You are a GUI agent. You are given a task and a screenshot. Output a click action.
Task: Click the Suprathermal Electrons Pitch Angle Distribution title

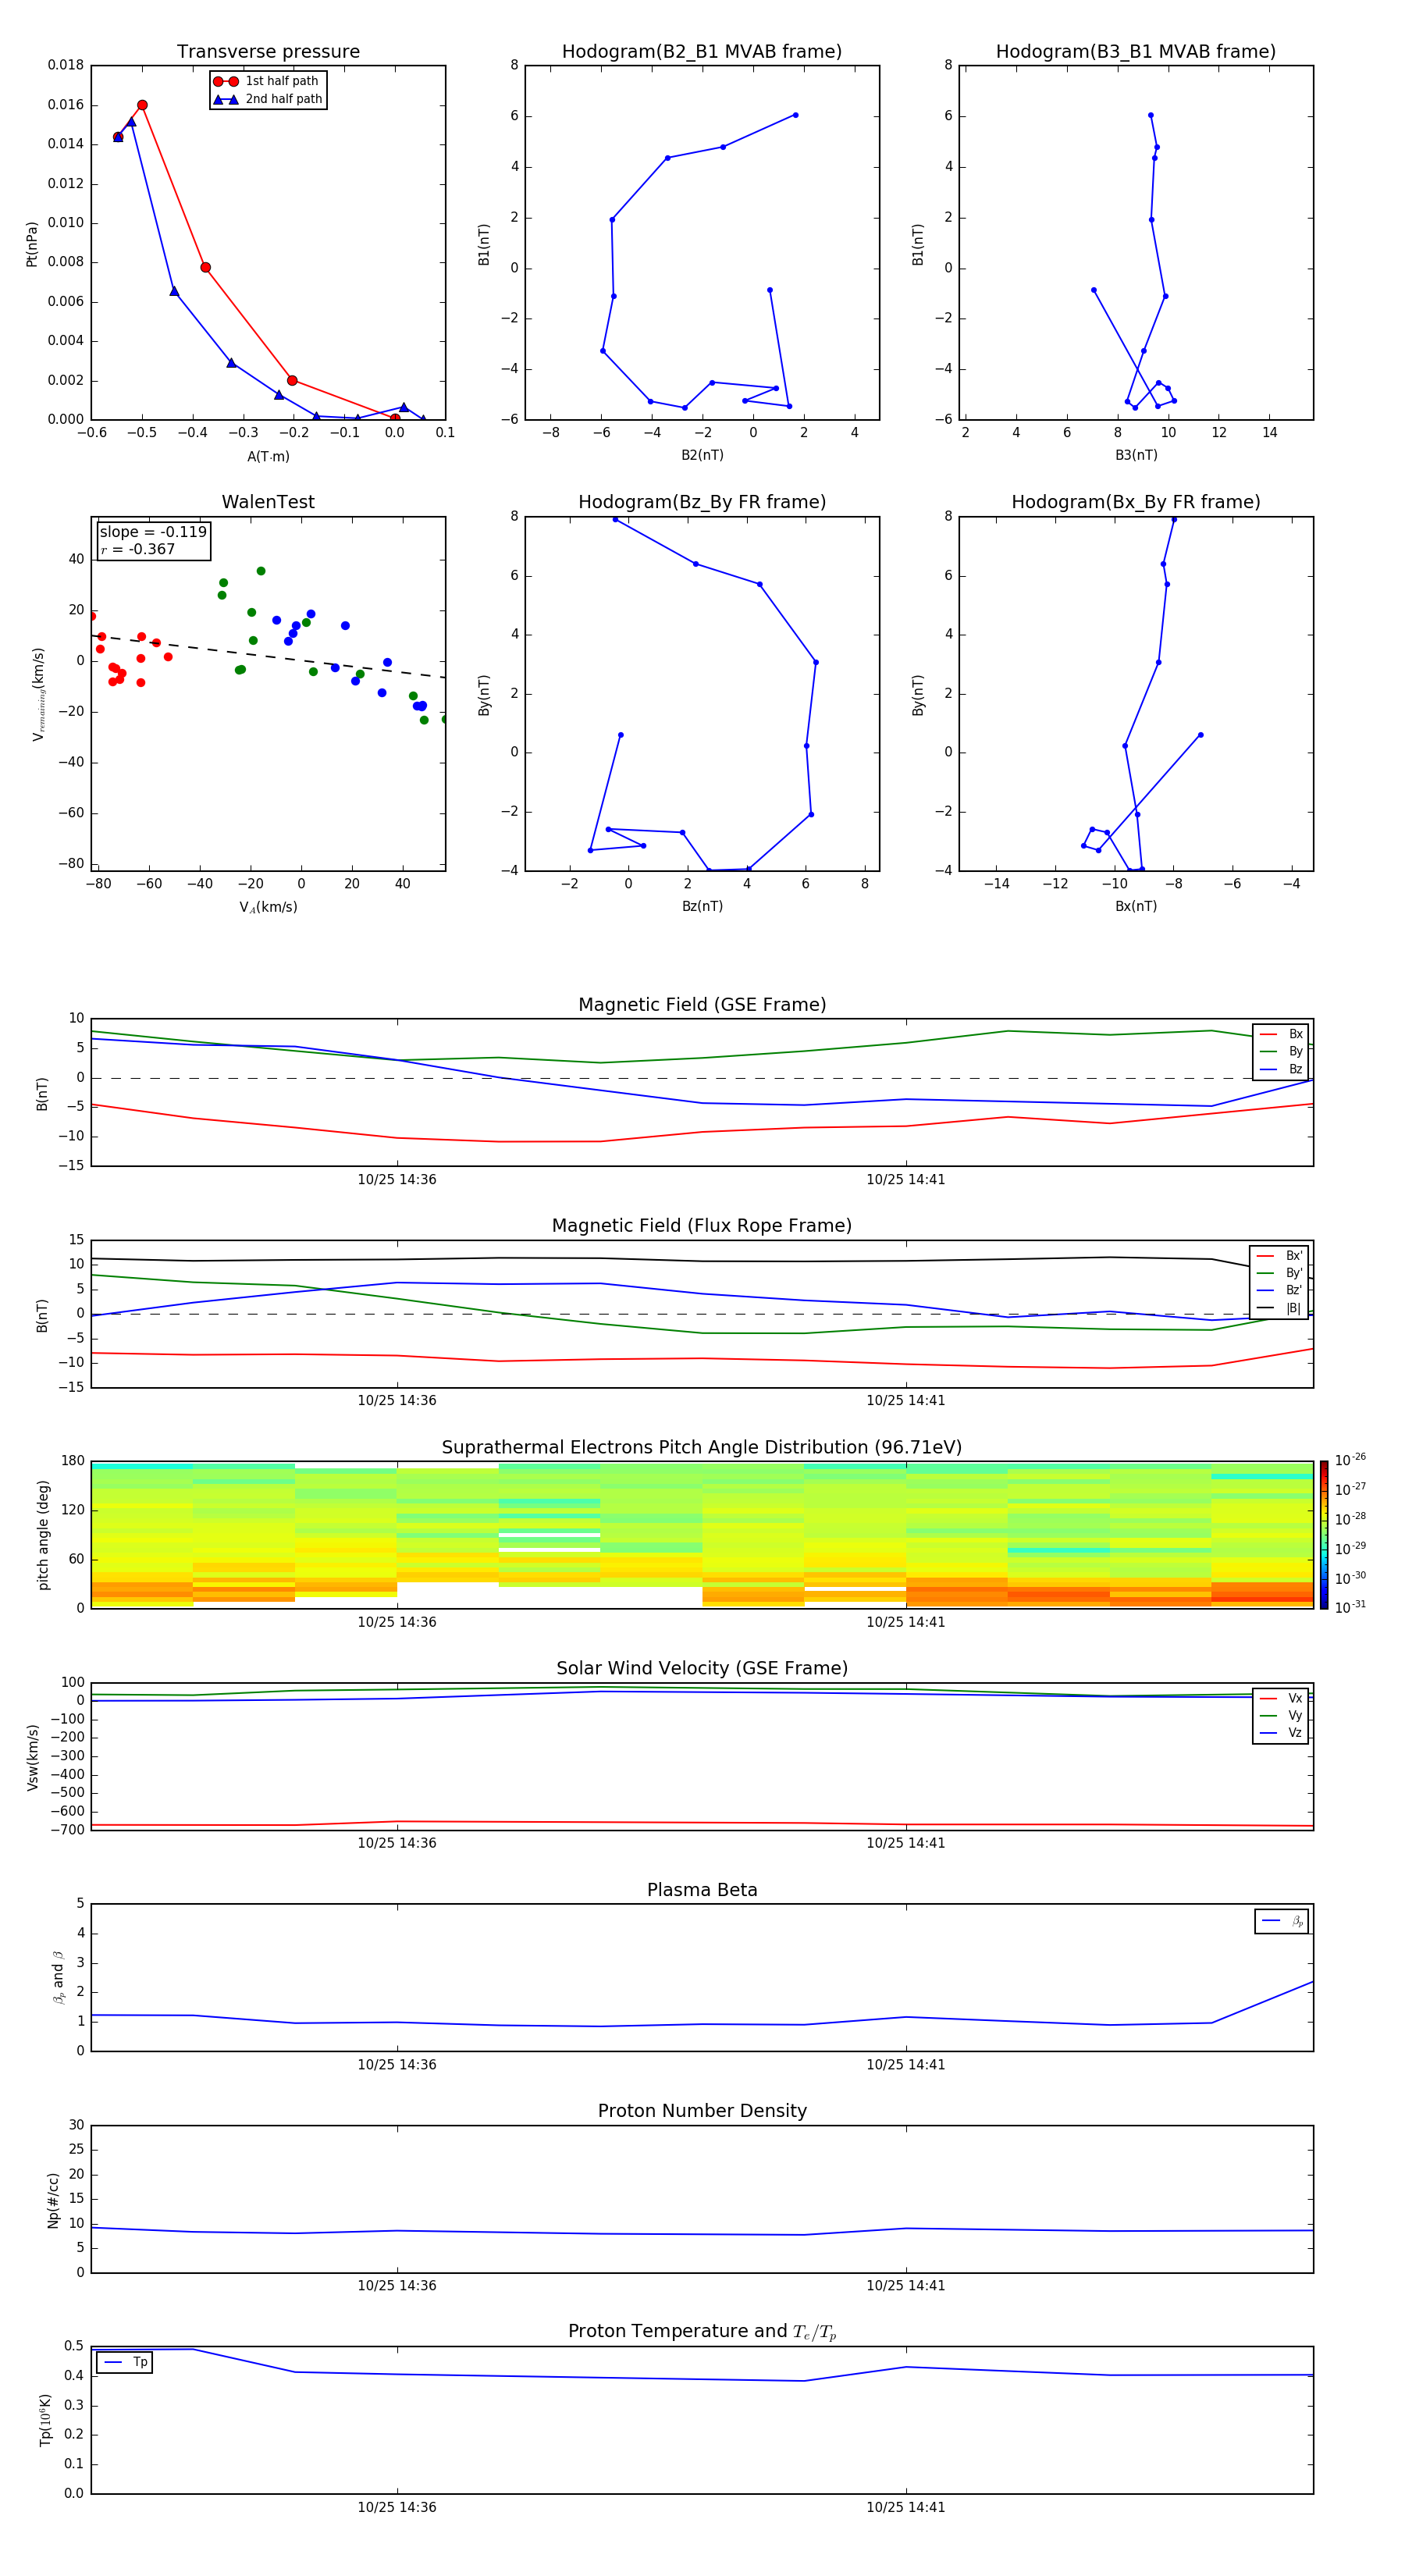(x=702, y=1448)
